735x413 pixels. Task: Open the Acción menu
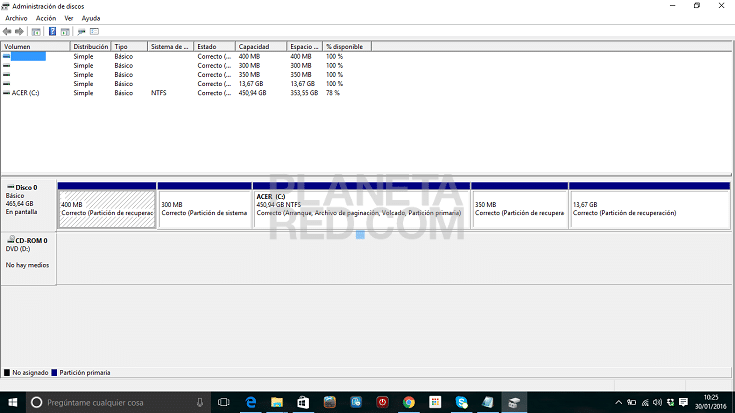(46, 18)
